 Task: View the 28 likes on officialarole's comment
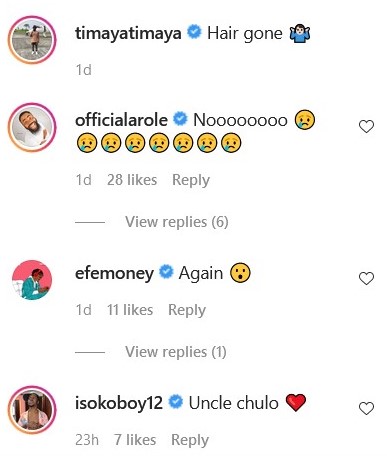click(132, 180)
